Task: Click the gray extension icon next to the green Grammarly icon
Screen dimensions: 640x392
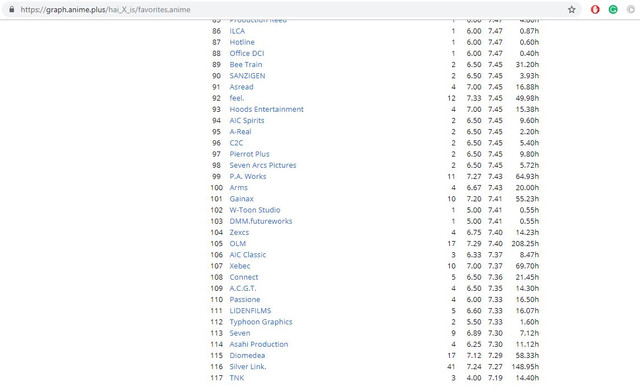Action: (631, 9)
